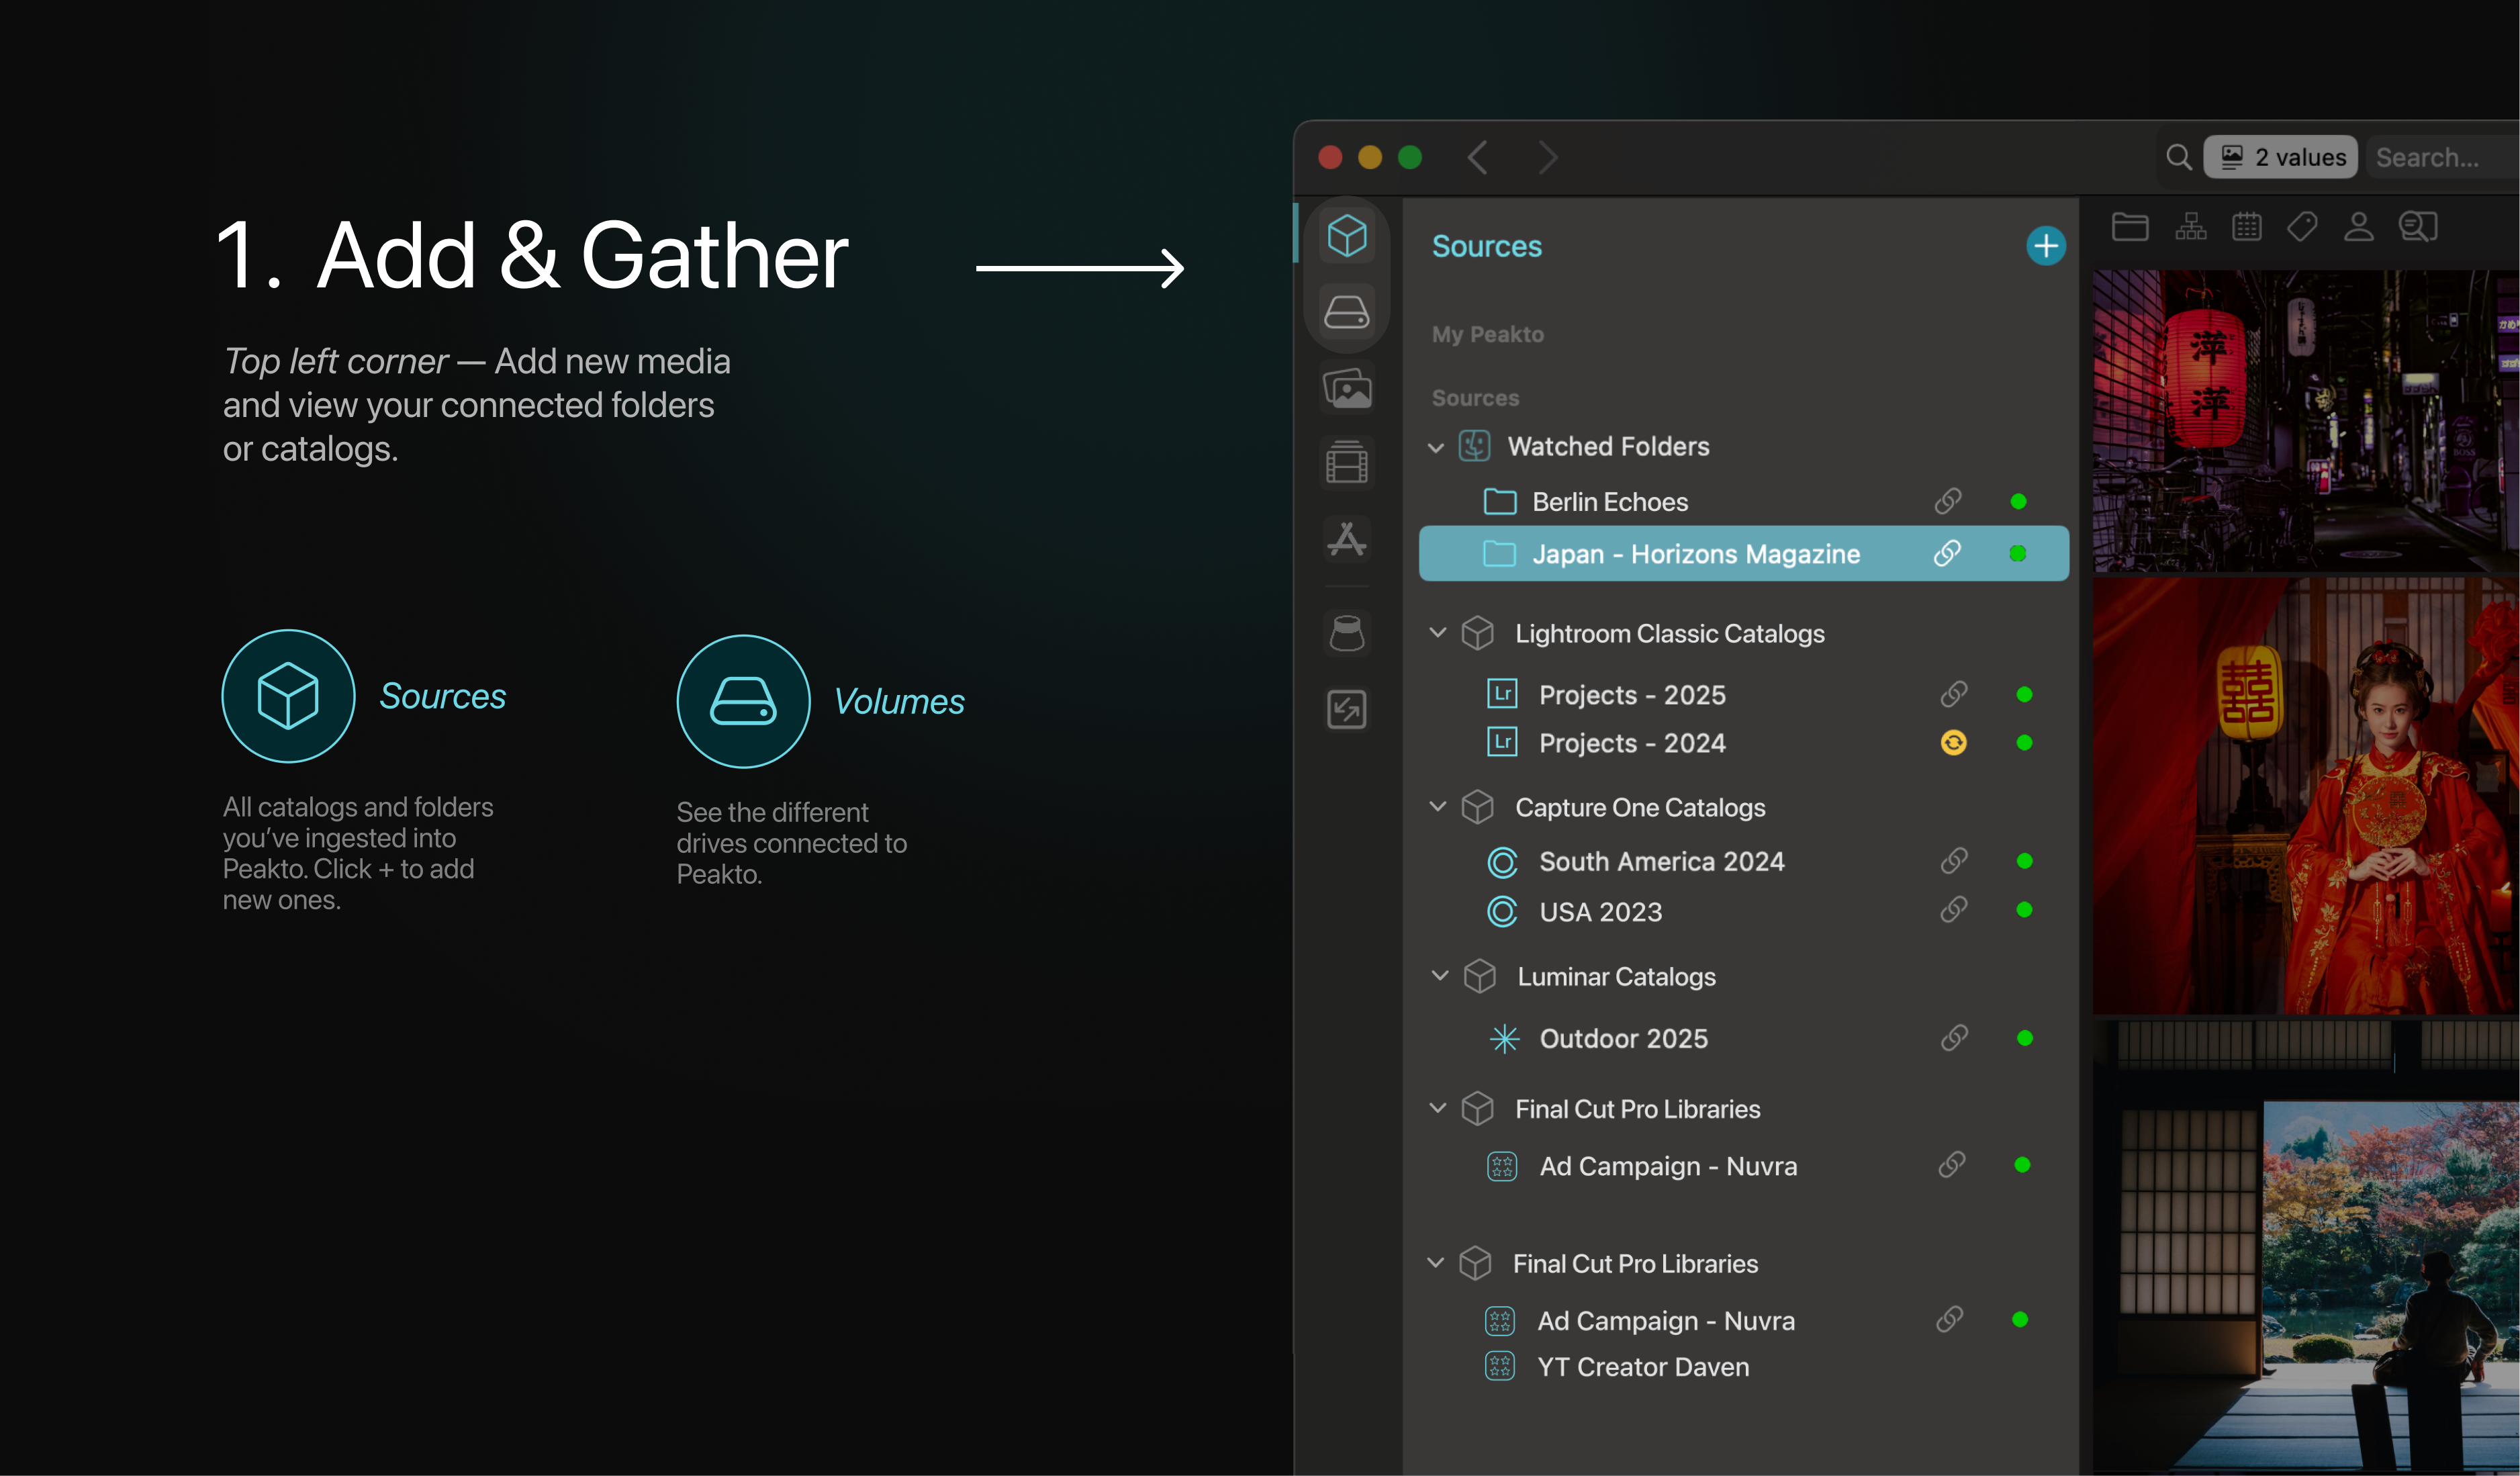Viewport: 2520px width, 1476px height.
Task: Collapse the Lightroom Classic Catalogs group
Action: 1438,633
